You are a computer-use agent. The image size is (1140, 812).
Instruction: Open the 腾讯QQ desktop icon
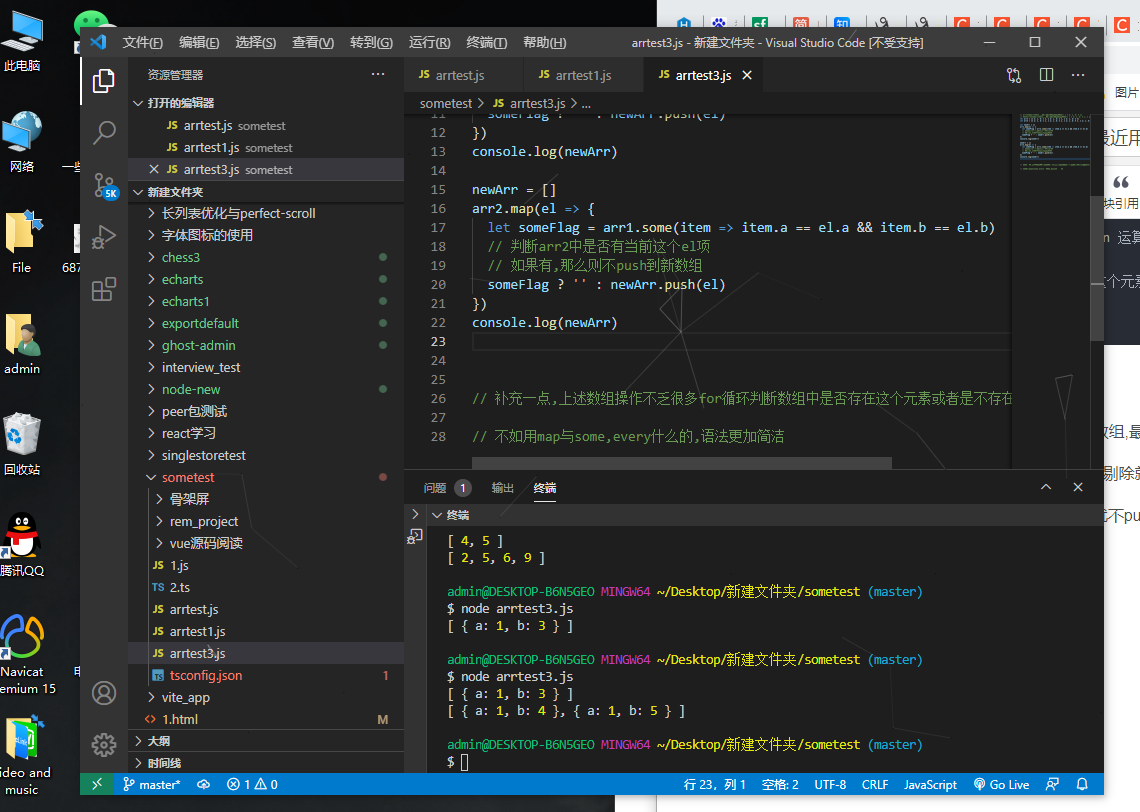(x=22, y=545)
